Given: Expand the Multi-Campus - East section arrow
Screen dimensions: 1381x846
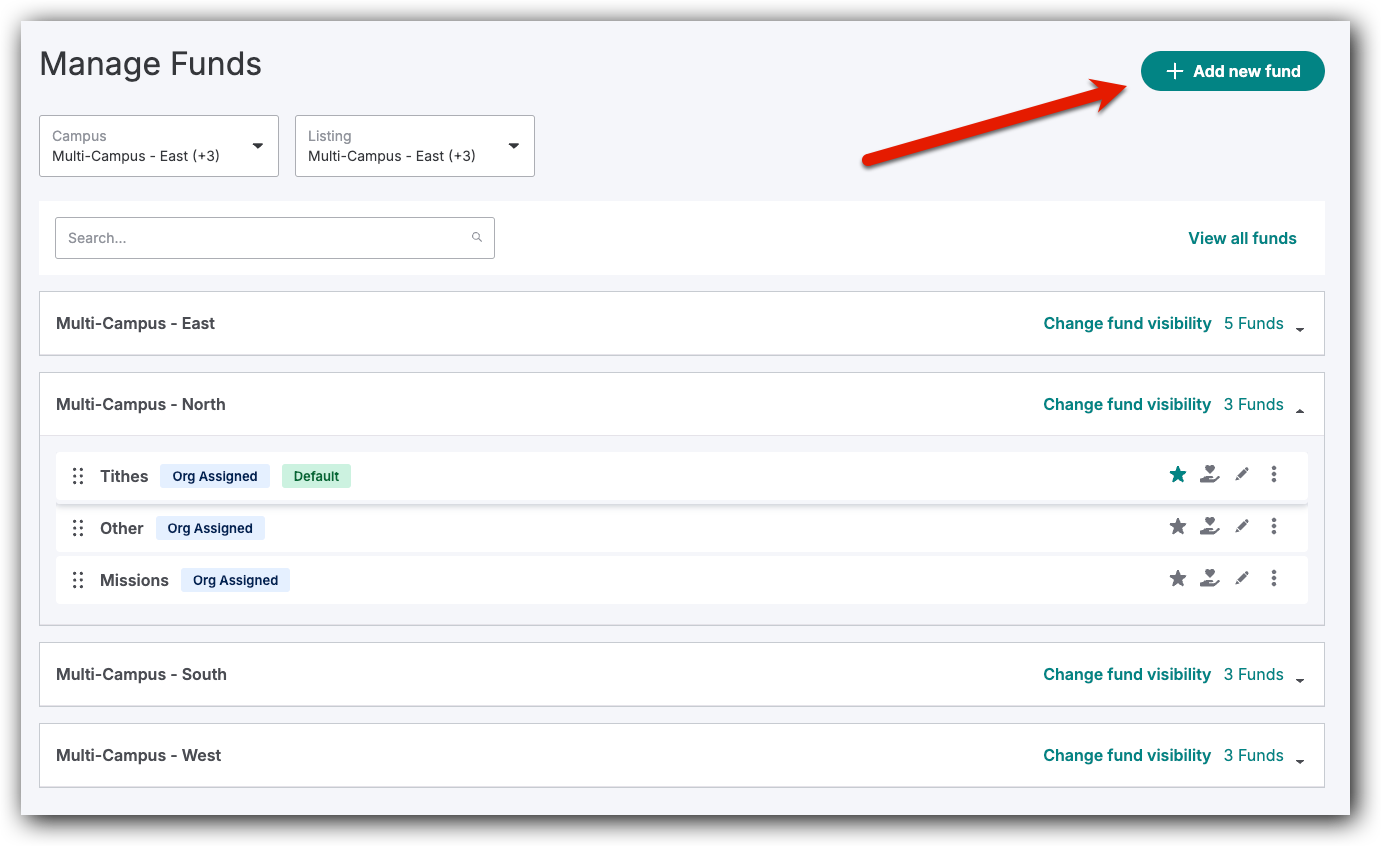Looking at the screenshot, I should tap(1300, 329).
